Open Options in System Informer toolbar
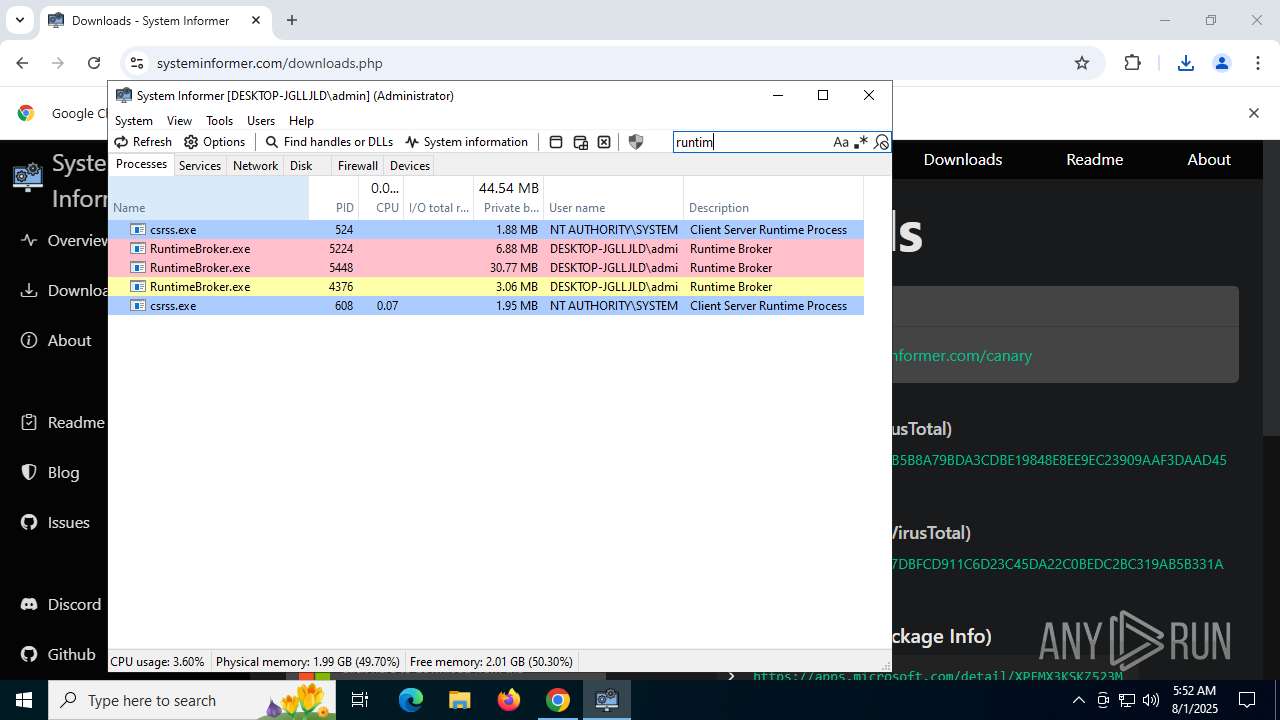 pos(214,142)
